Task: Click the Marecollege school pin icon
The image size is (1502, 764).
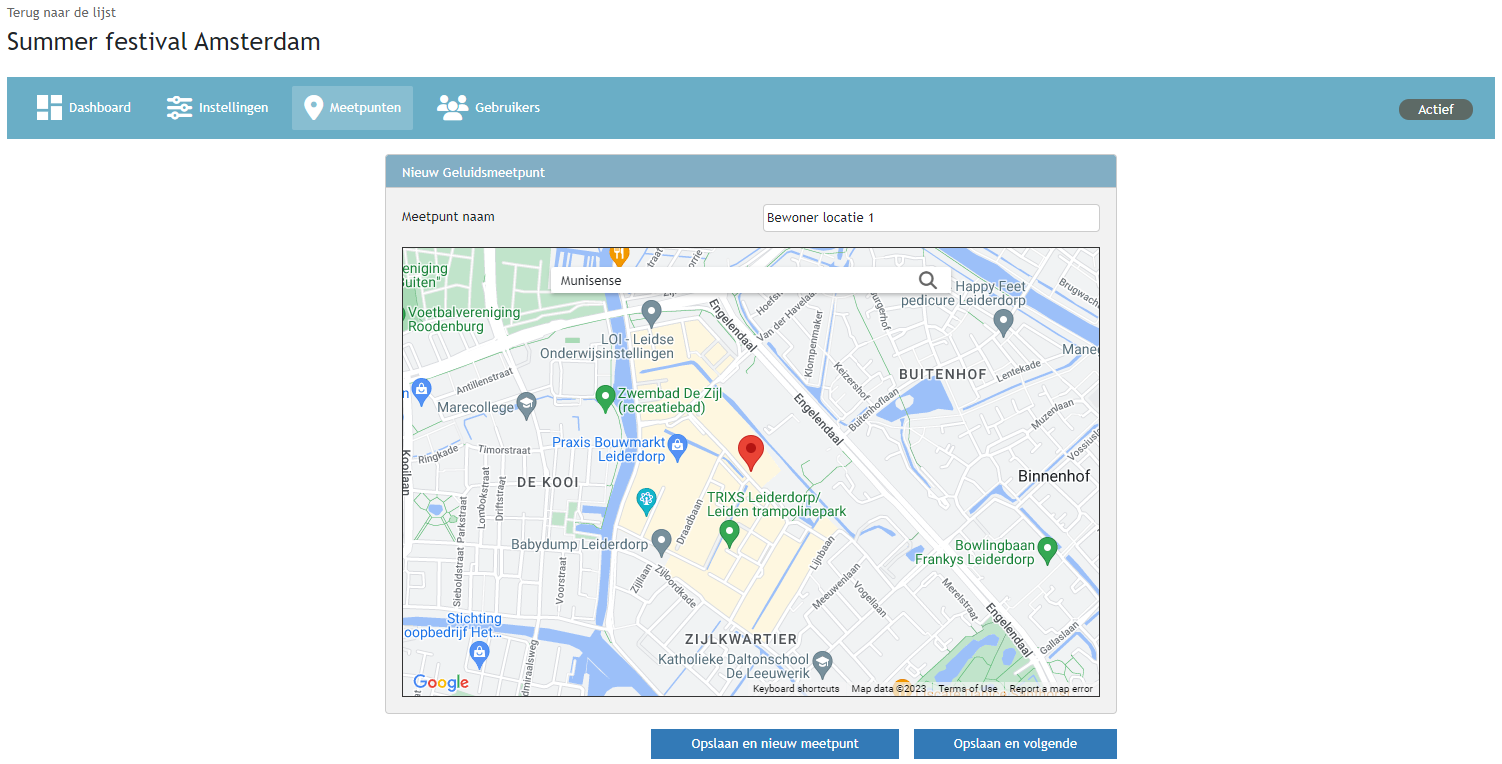Action: [x=527, y=405]
